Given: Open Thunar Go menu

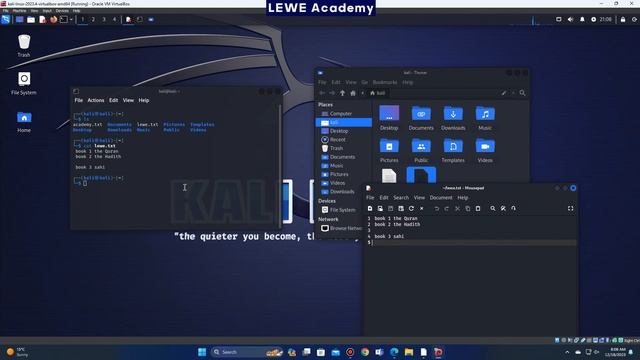Looking at the screenshot, I should pyautogui.click(x=364, y=82).
